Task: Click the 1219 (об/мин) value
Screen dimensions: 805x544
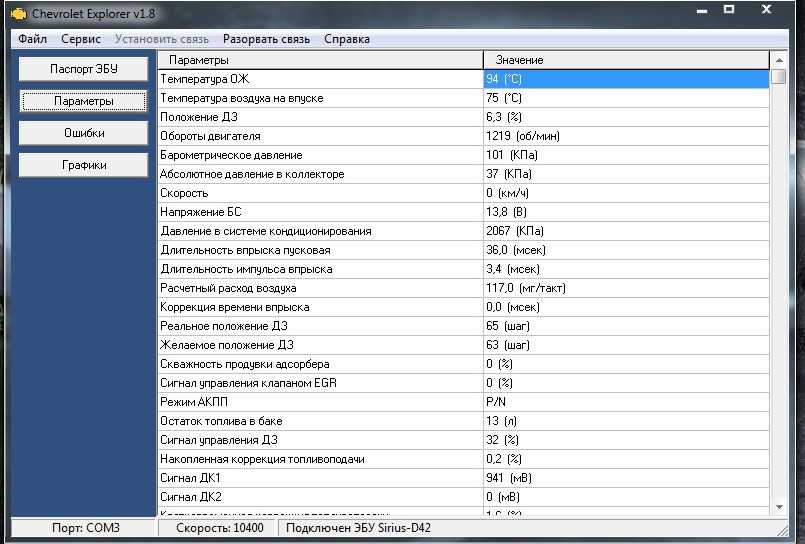Action: pyautogui.click(x=523, y=136)
